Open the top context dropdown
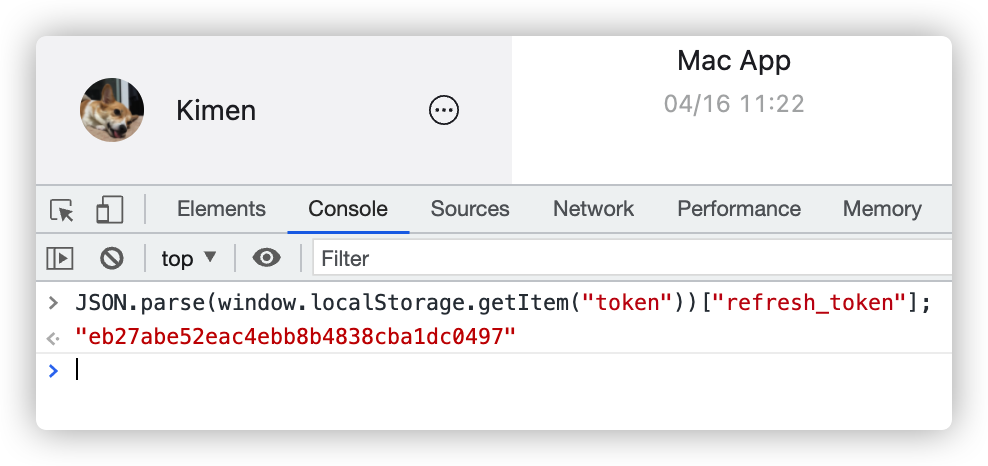Image resolution: width=988 pixels, height=466 pixels. 189,258
